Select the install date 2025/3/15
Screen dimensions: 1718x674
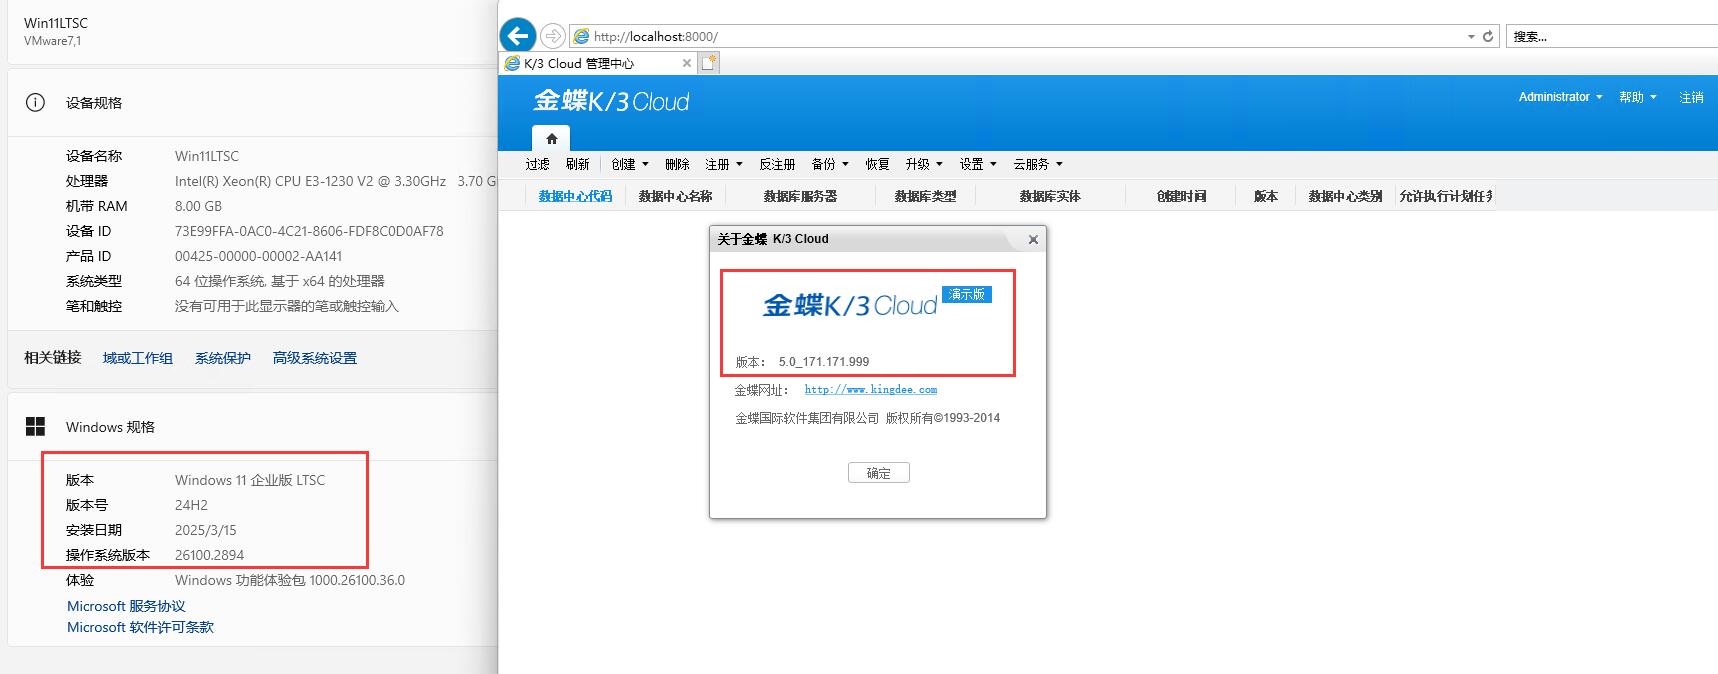(205, 530)
